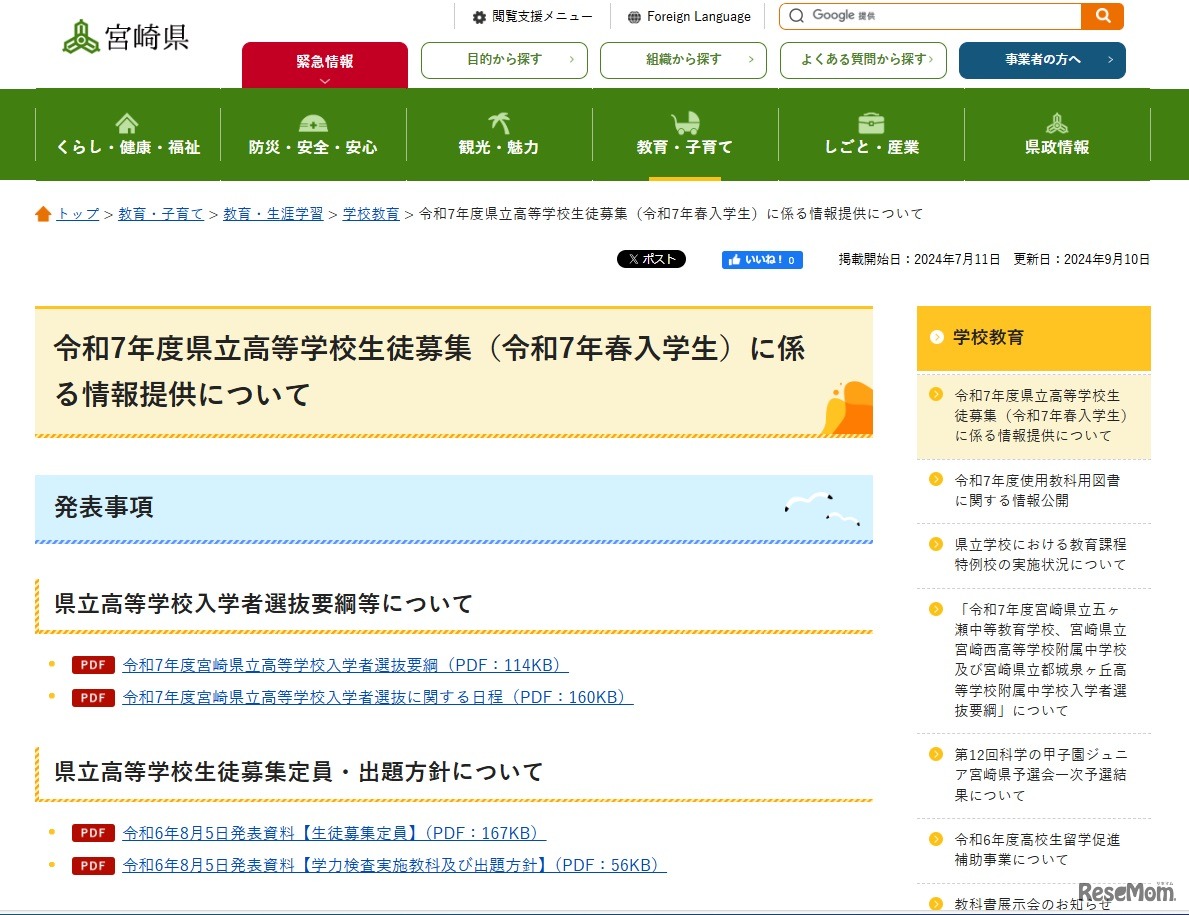Click the Google search magnifier icon
The width and height of the screenshot is (1189, 915).
point(1102,16)
